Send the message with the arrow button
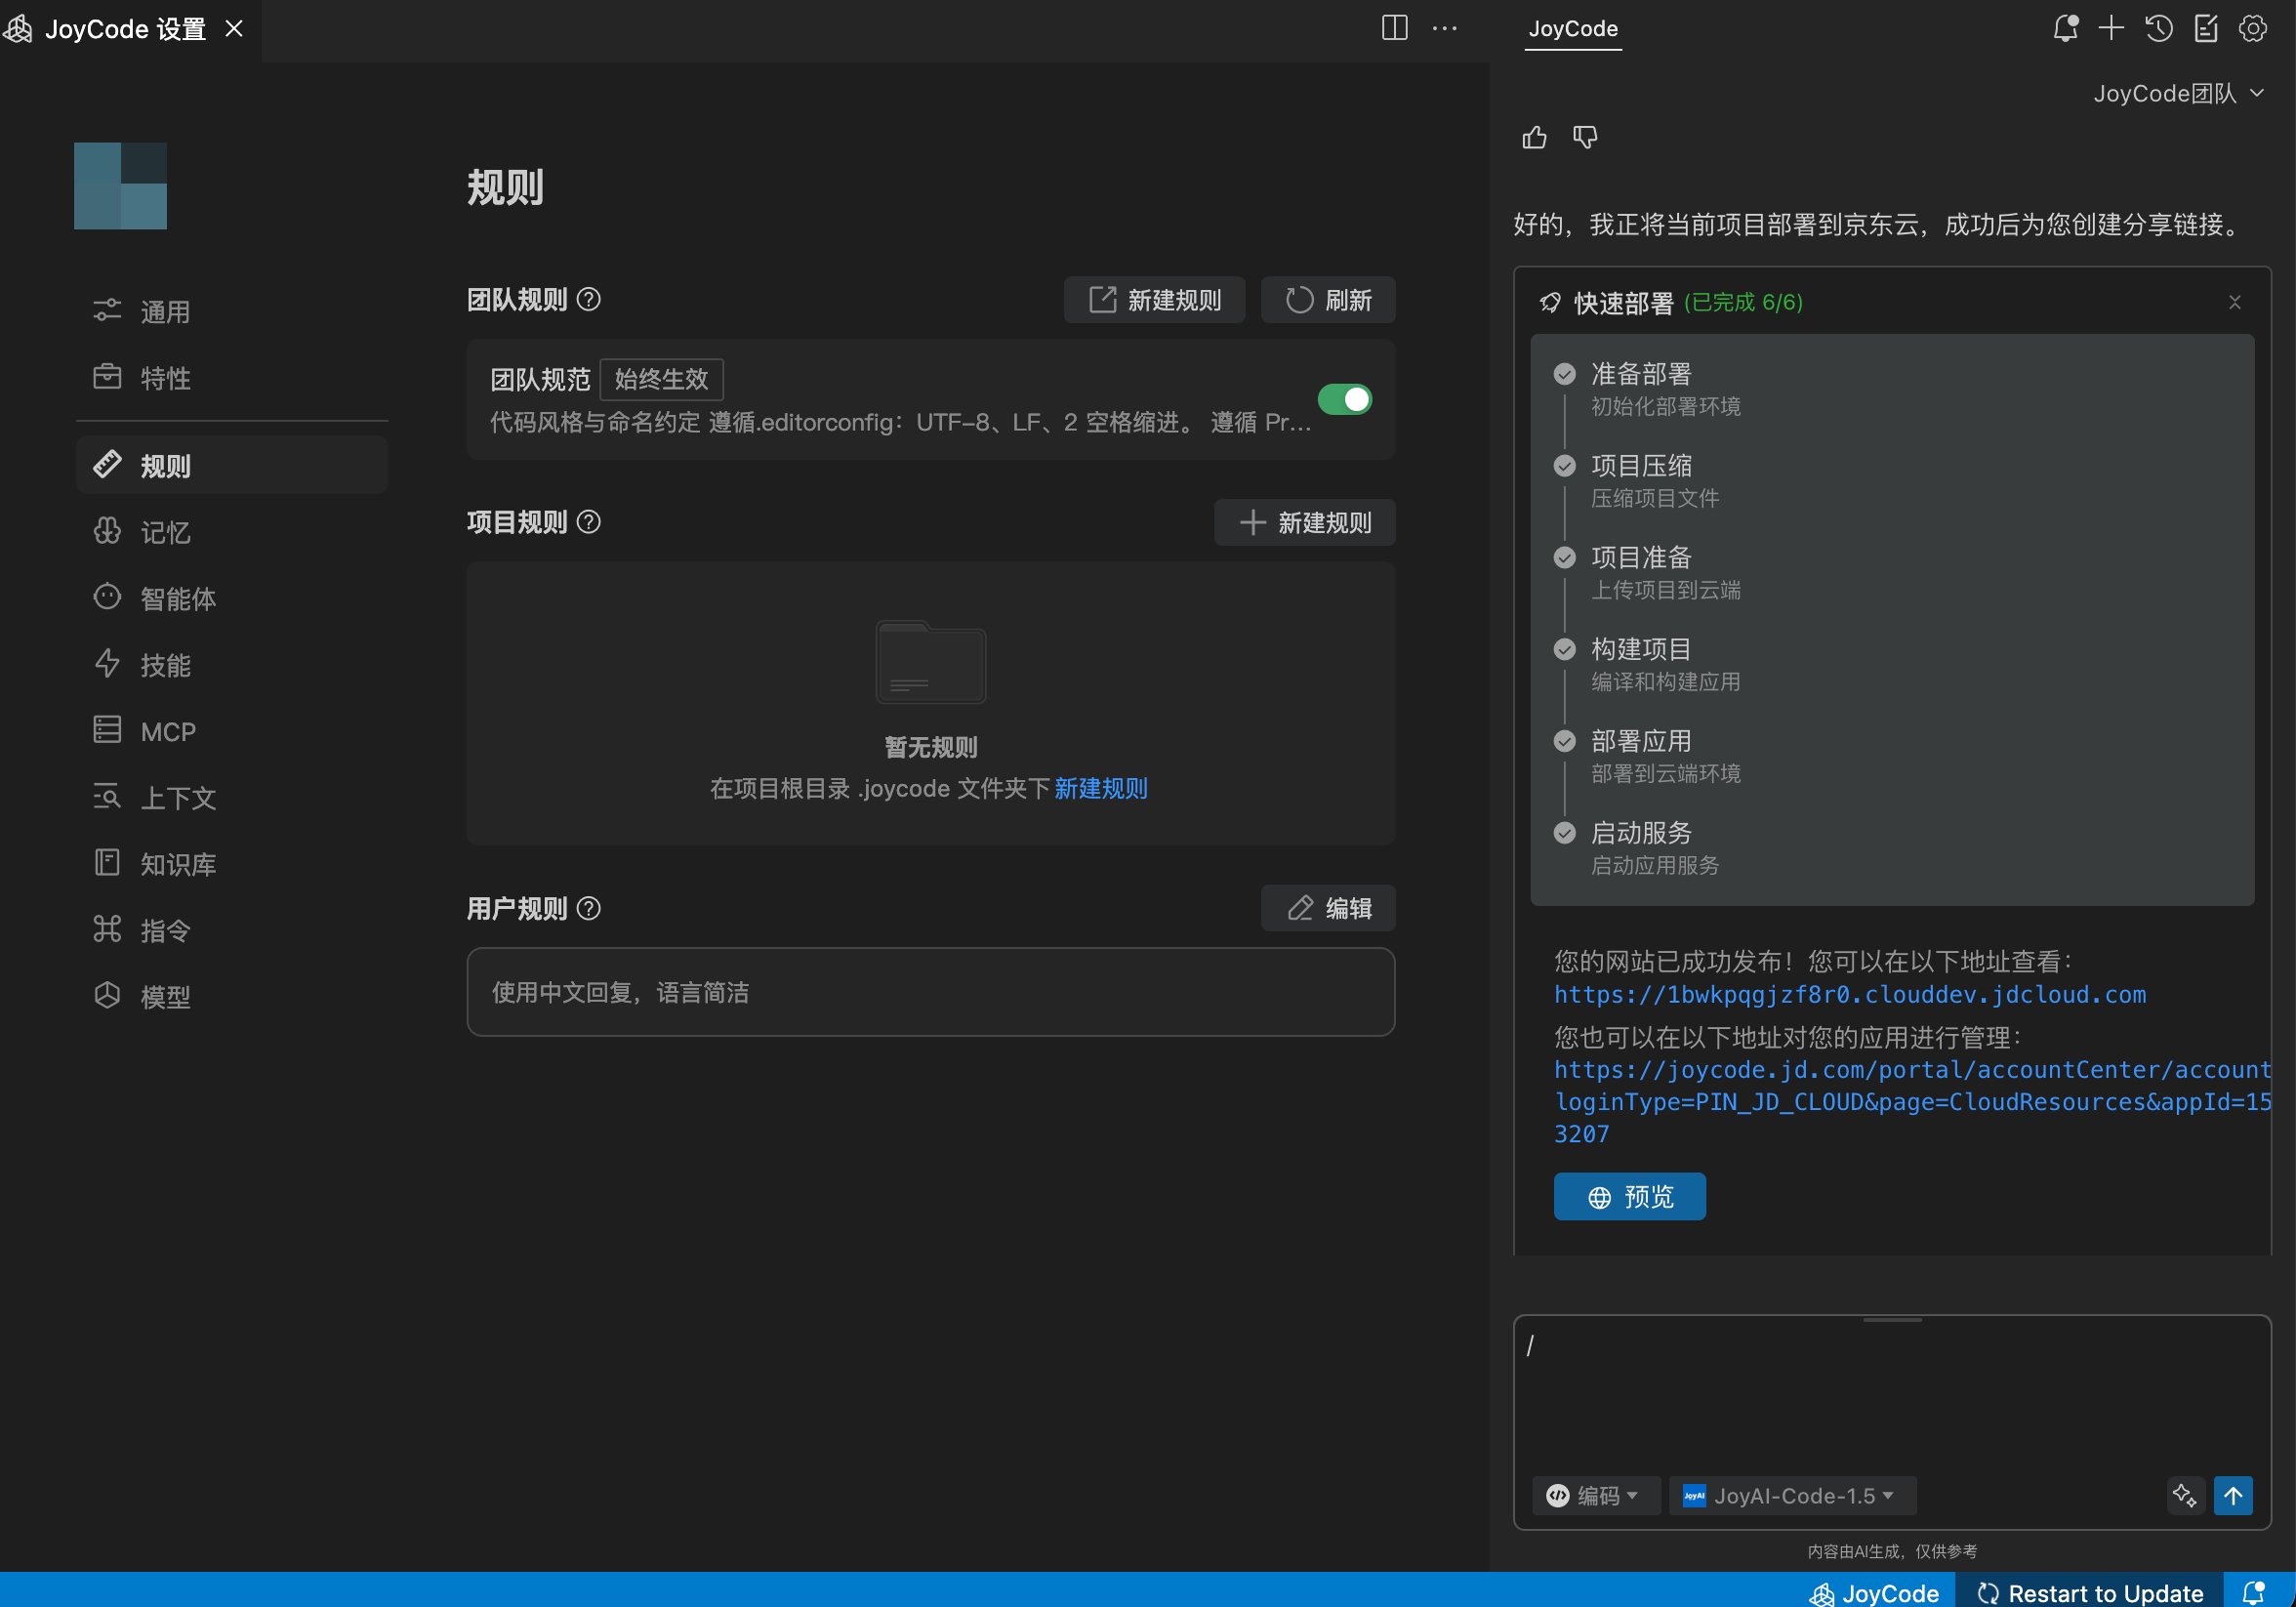Screen dimensions: 2296x1607 coord(2233,1495)
